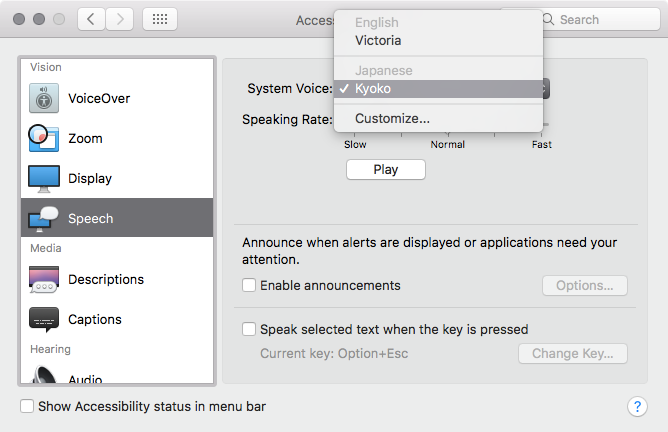The image size is (668, 432).
Task: Go back with the left chevron
Action: (x=91, y=19)
